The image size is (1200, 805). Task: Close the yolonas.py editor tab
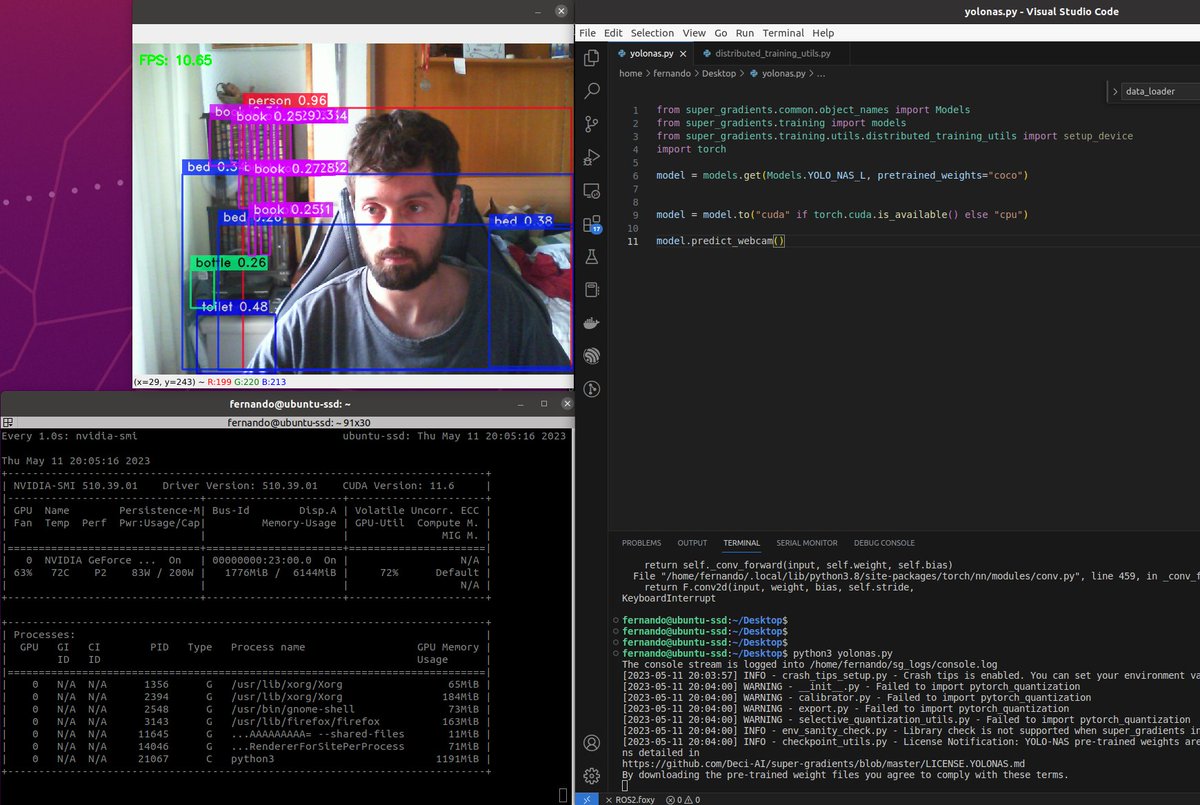[683, 54]
